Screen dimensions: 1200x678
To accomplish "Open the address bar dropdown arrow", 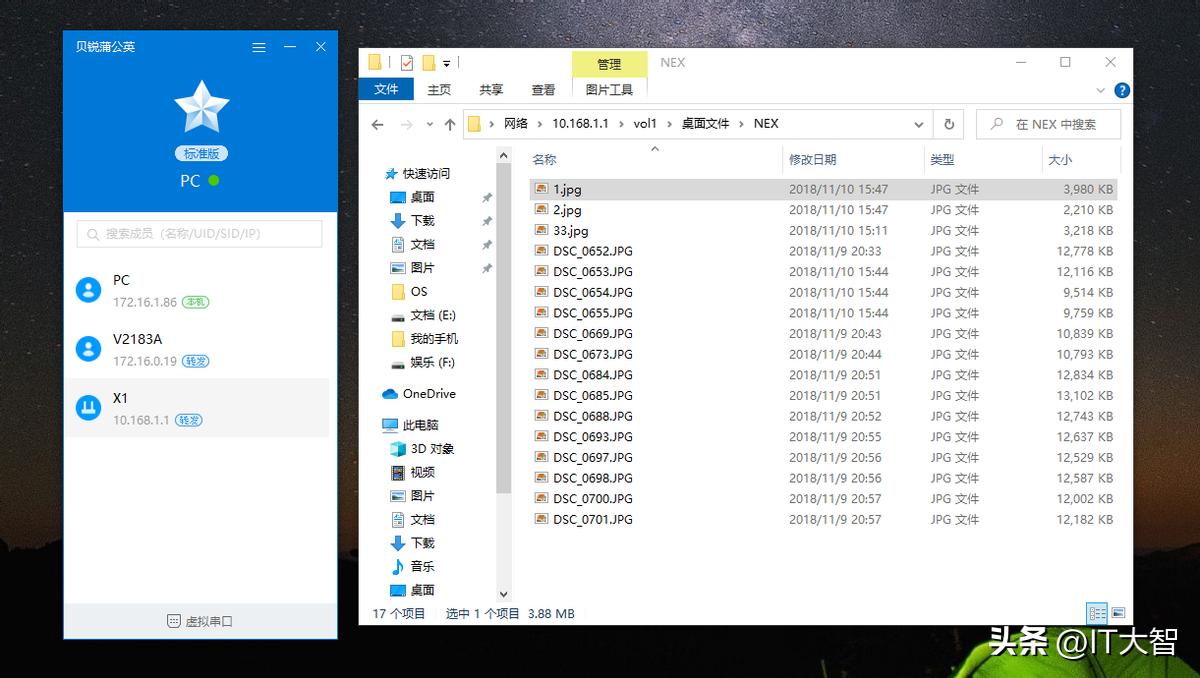I will coord(919,123).
